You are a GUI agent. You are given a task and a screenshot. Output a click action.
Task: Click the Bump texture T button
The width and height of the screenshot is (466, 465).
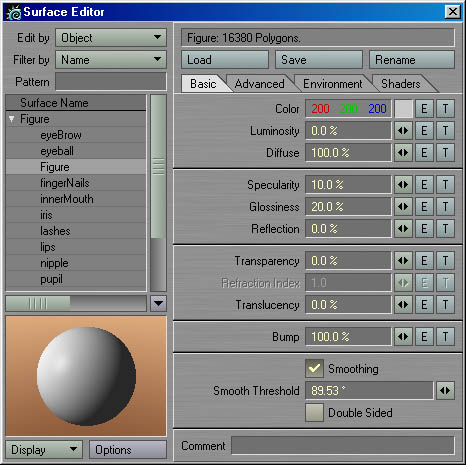coord(445,337)
